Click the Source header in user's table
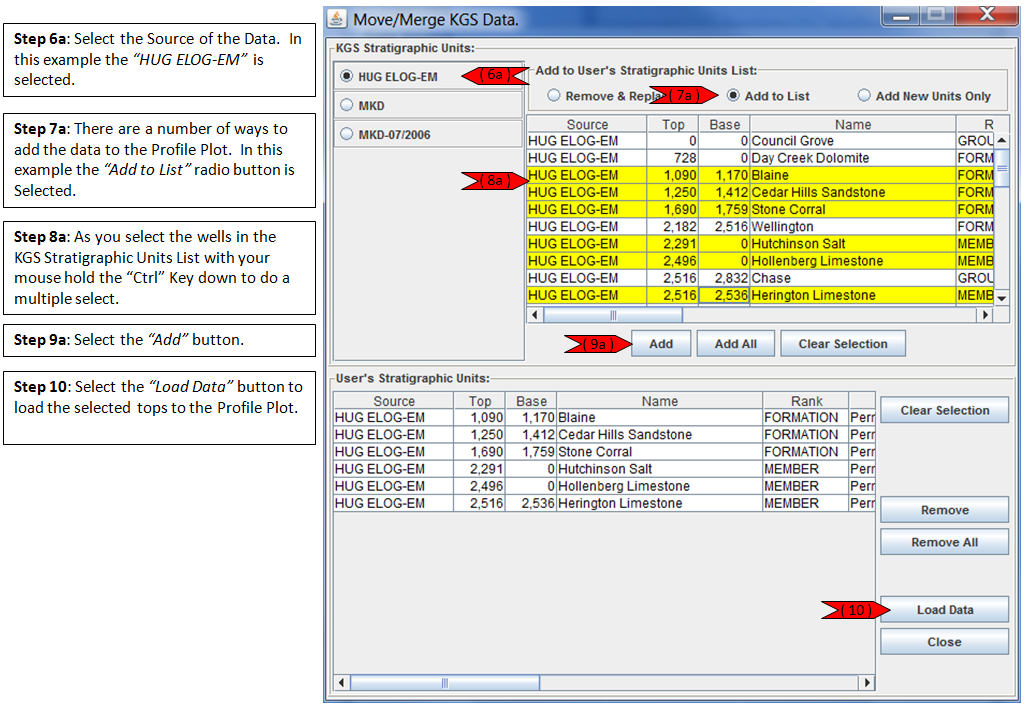This screenshot has height=712, width=1025. pyautogui.click(x=394, y=401)
